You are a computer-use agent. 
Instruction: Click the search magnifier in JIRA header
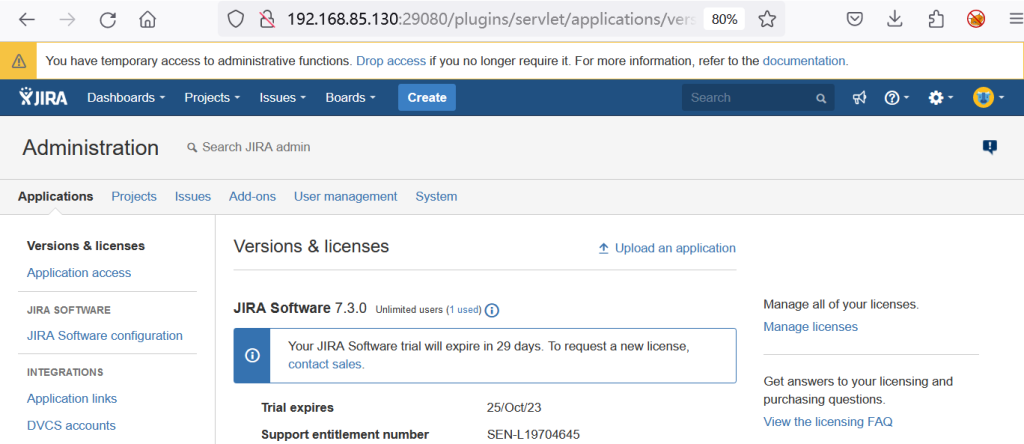[x=821, y=99]
